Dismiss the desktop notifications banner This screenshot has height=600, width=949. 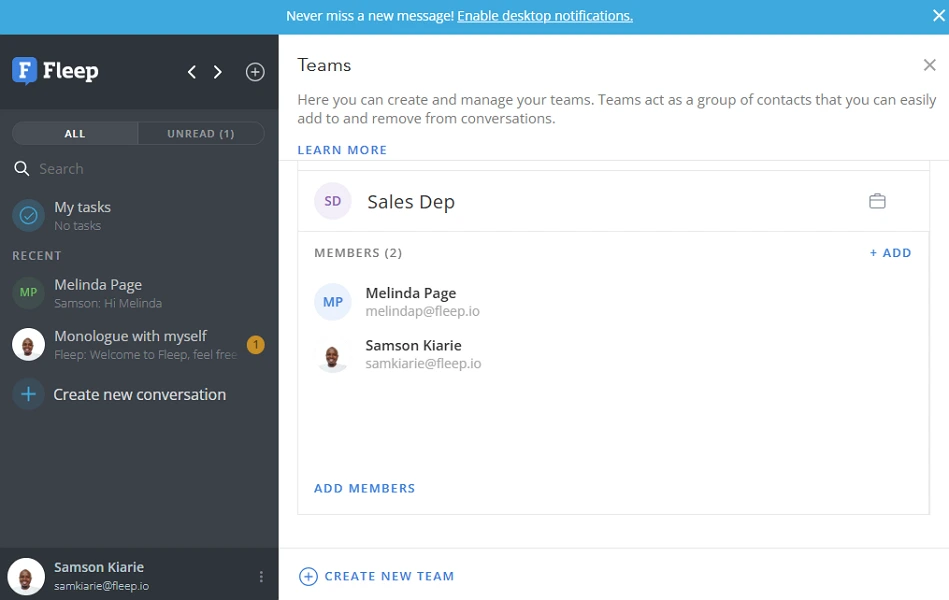937,16
